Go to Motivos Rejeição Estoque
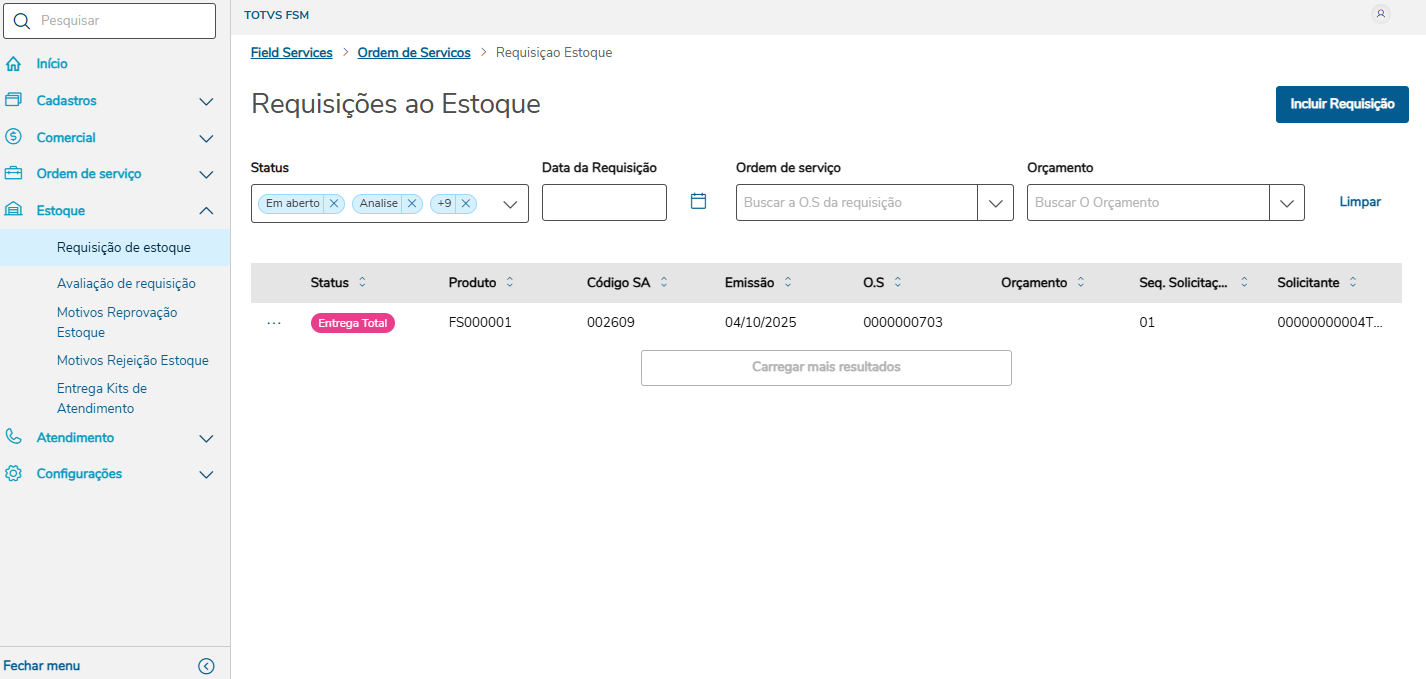 click(132, 360)
